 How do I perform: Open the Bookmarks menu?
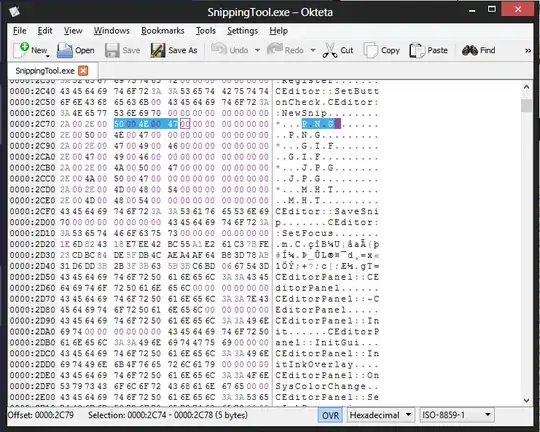(163, 31)
